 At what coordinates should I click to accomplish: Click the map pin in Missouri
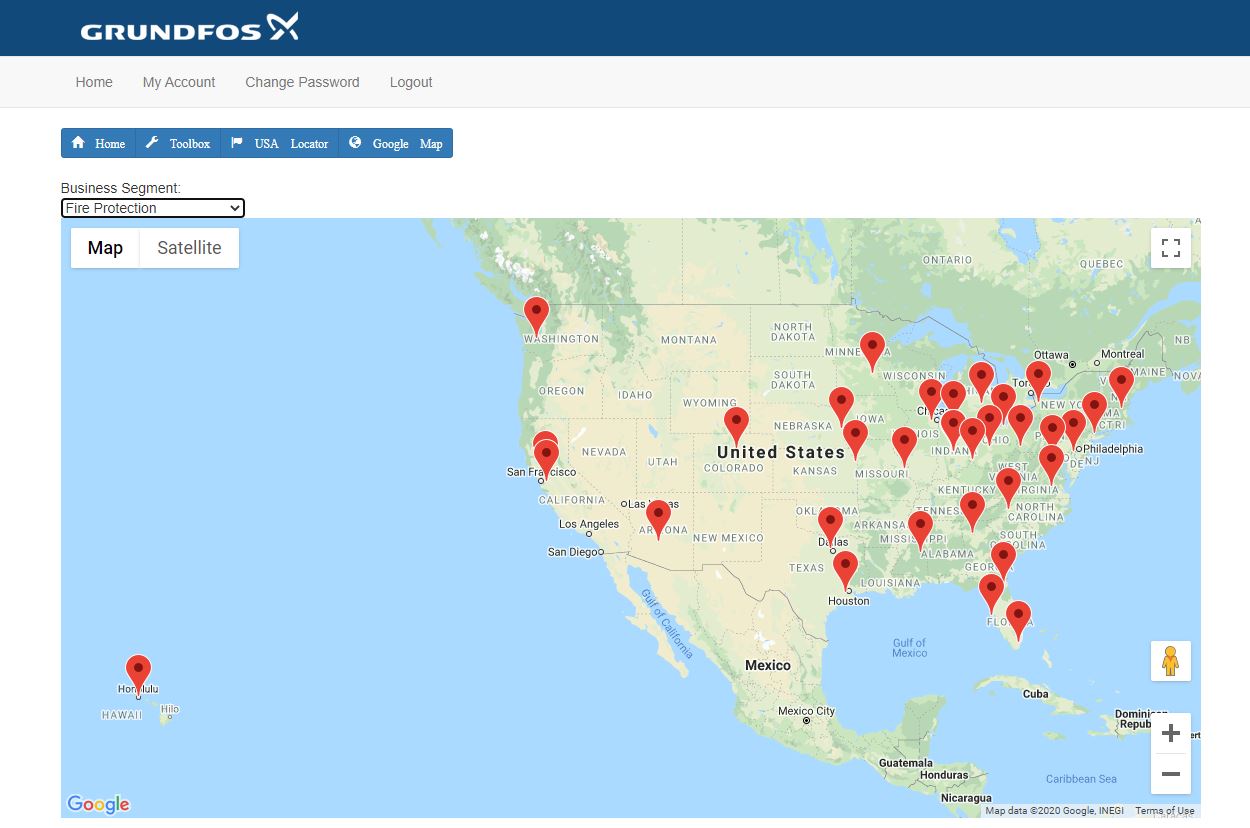click(904, 446)
